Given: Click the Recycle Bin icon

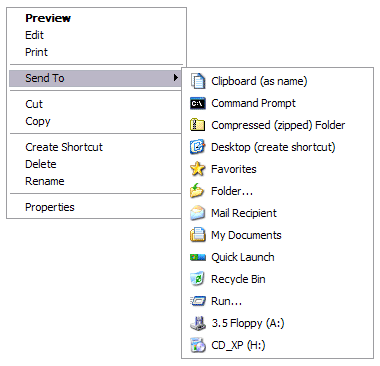Looking at the screenshot, I should click(x=197, y=279).
